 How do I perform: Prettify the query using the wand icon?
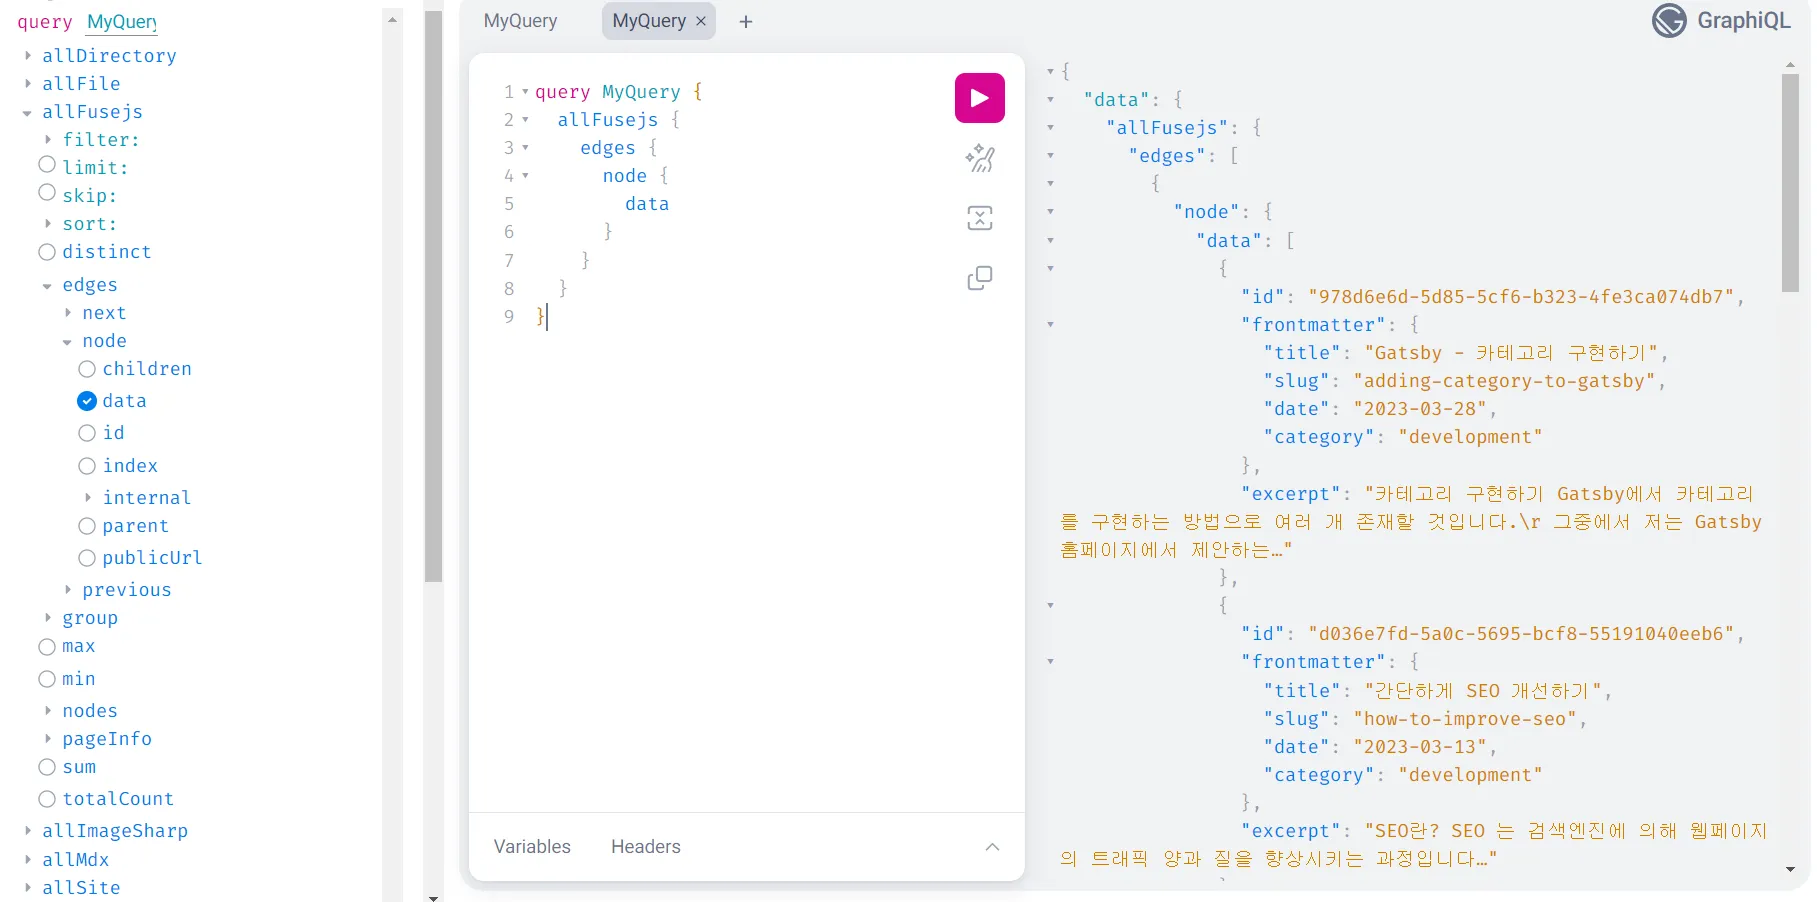(x=978, y=158)
